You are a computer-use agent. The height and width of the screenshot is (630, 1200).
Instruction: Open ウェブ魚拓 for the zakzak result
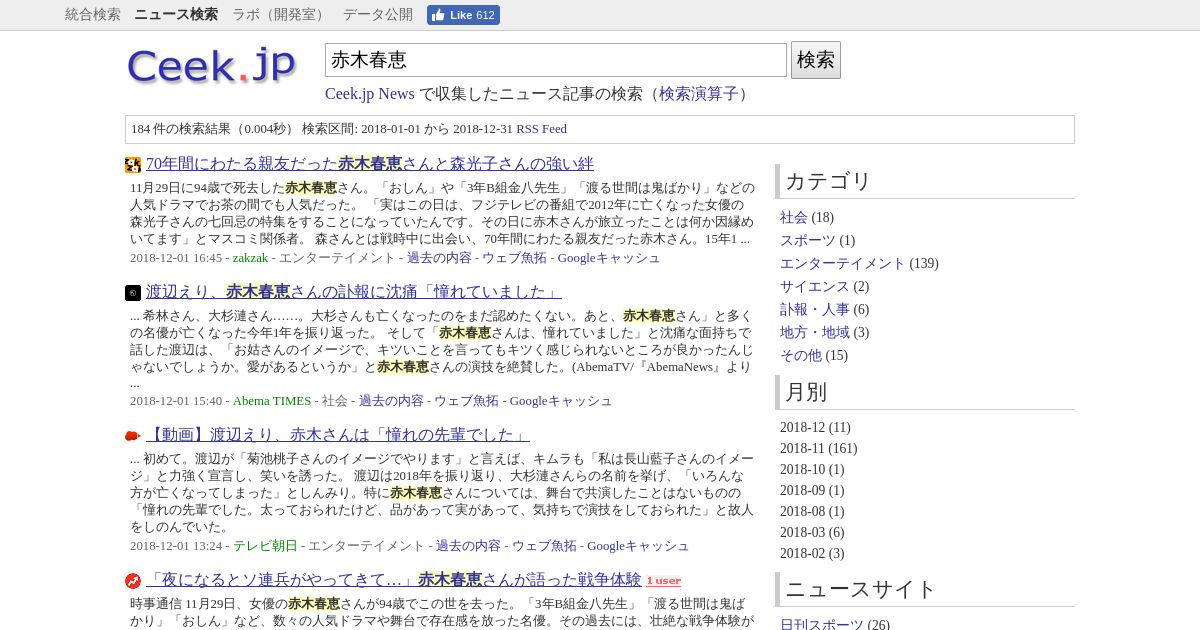514,258
